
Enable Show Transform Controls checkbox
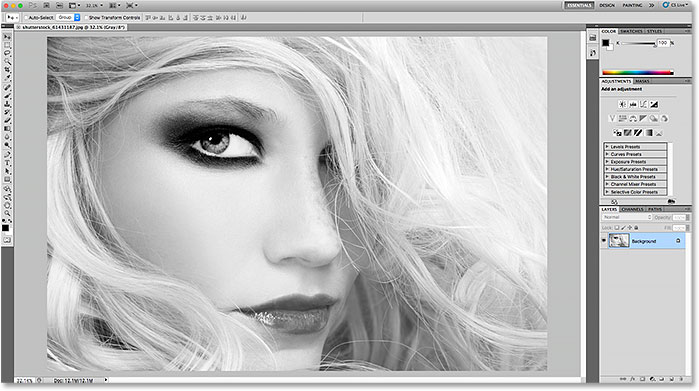tap(86, 17)
